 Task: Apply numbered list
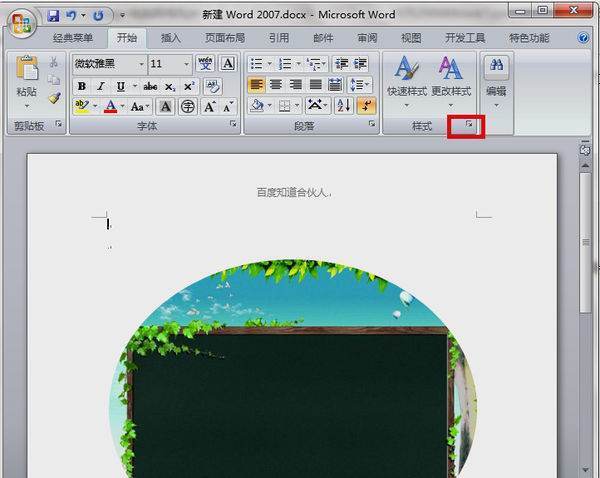pos(285,64)
